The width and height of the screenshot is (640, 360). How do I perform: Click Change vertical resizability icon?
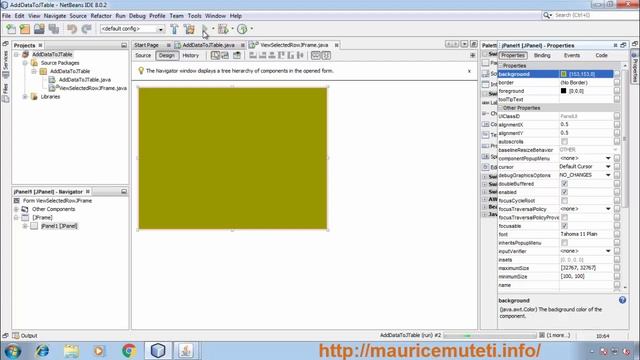click(326, 56)
